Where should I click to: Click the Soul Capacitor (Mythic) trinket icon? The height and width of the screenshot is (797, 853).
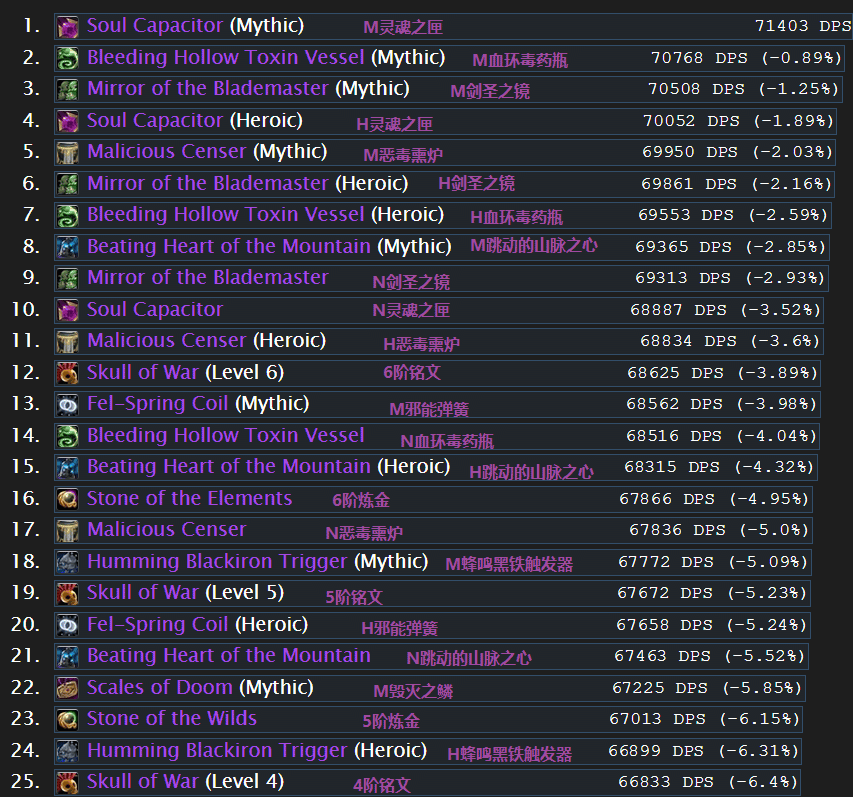[68, 27]
